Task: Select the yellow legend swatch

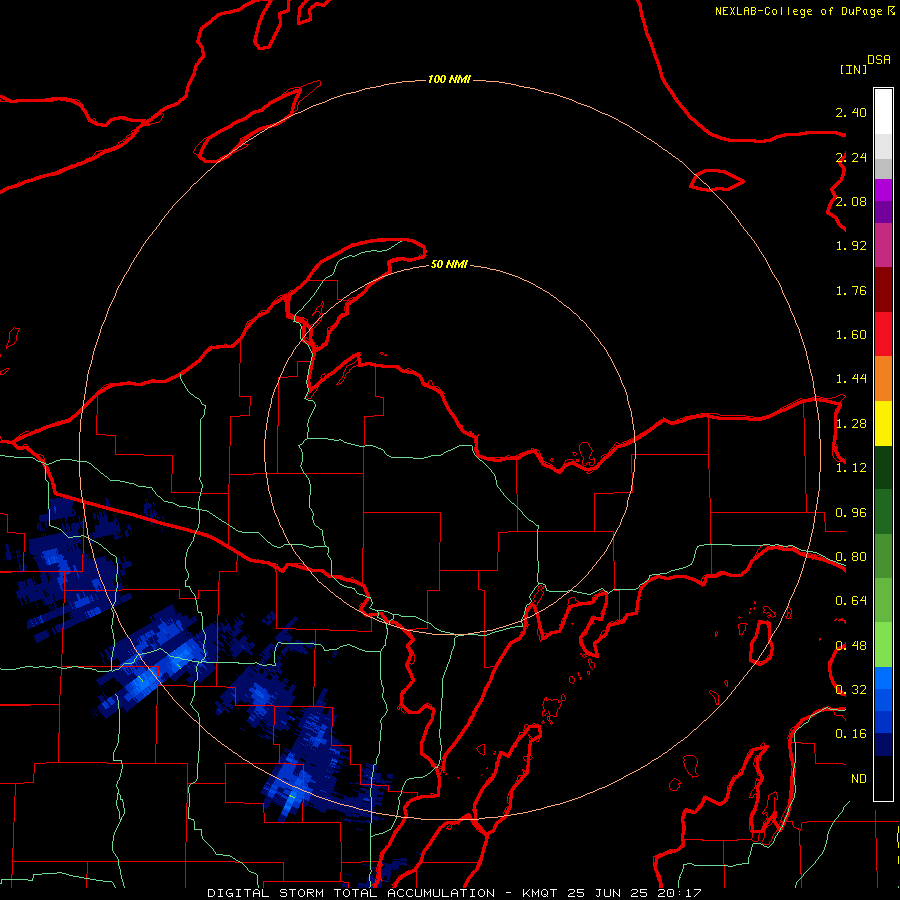Action: click(883, 423)
